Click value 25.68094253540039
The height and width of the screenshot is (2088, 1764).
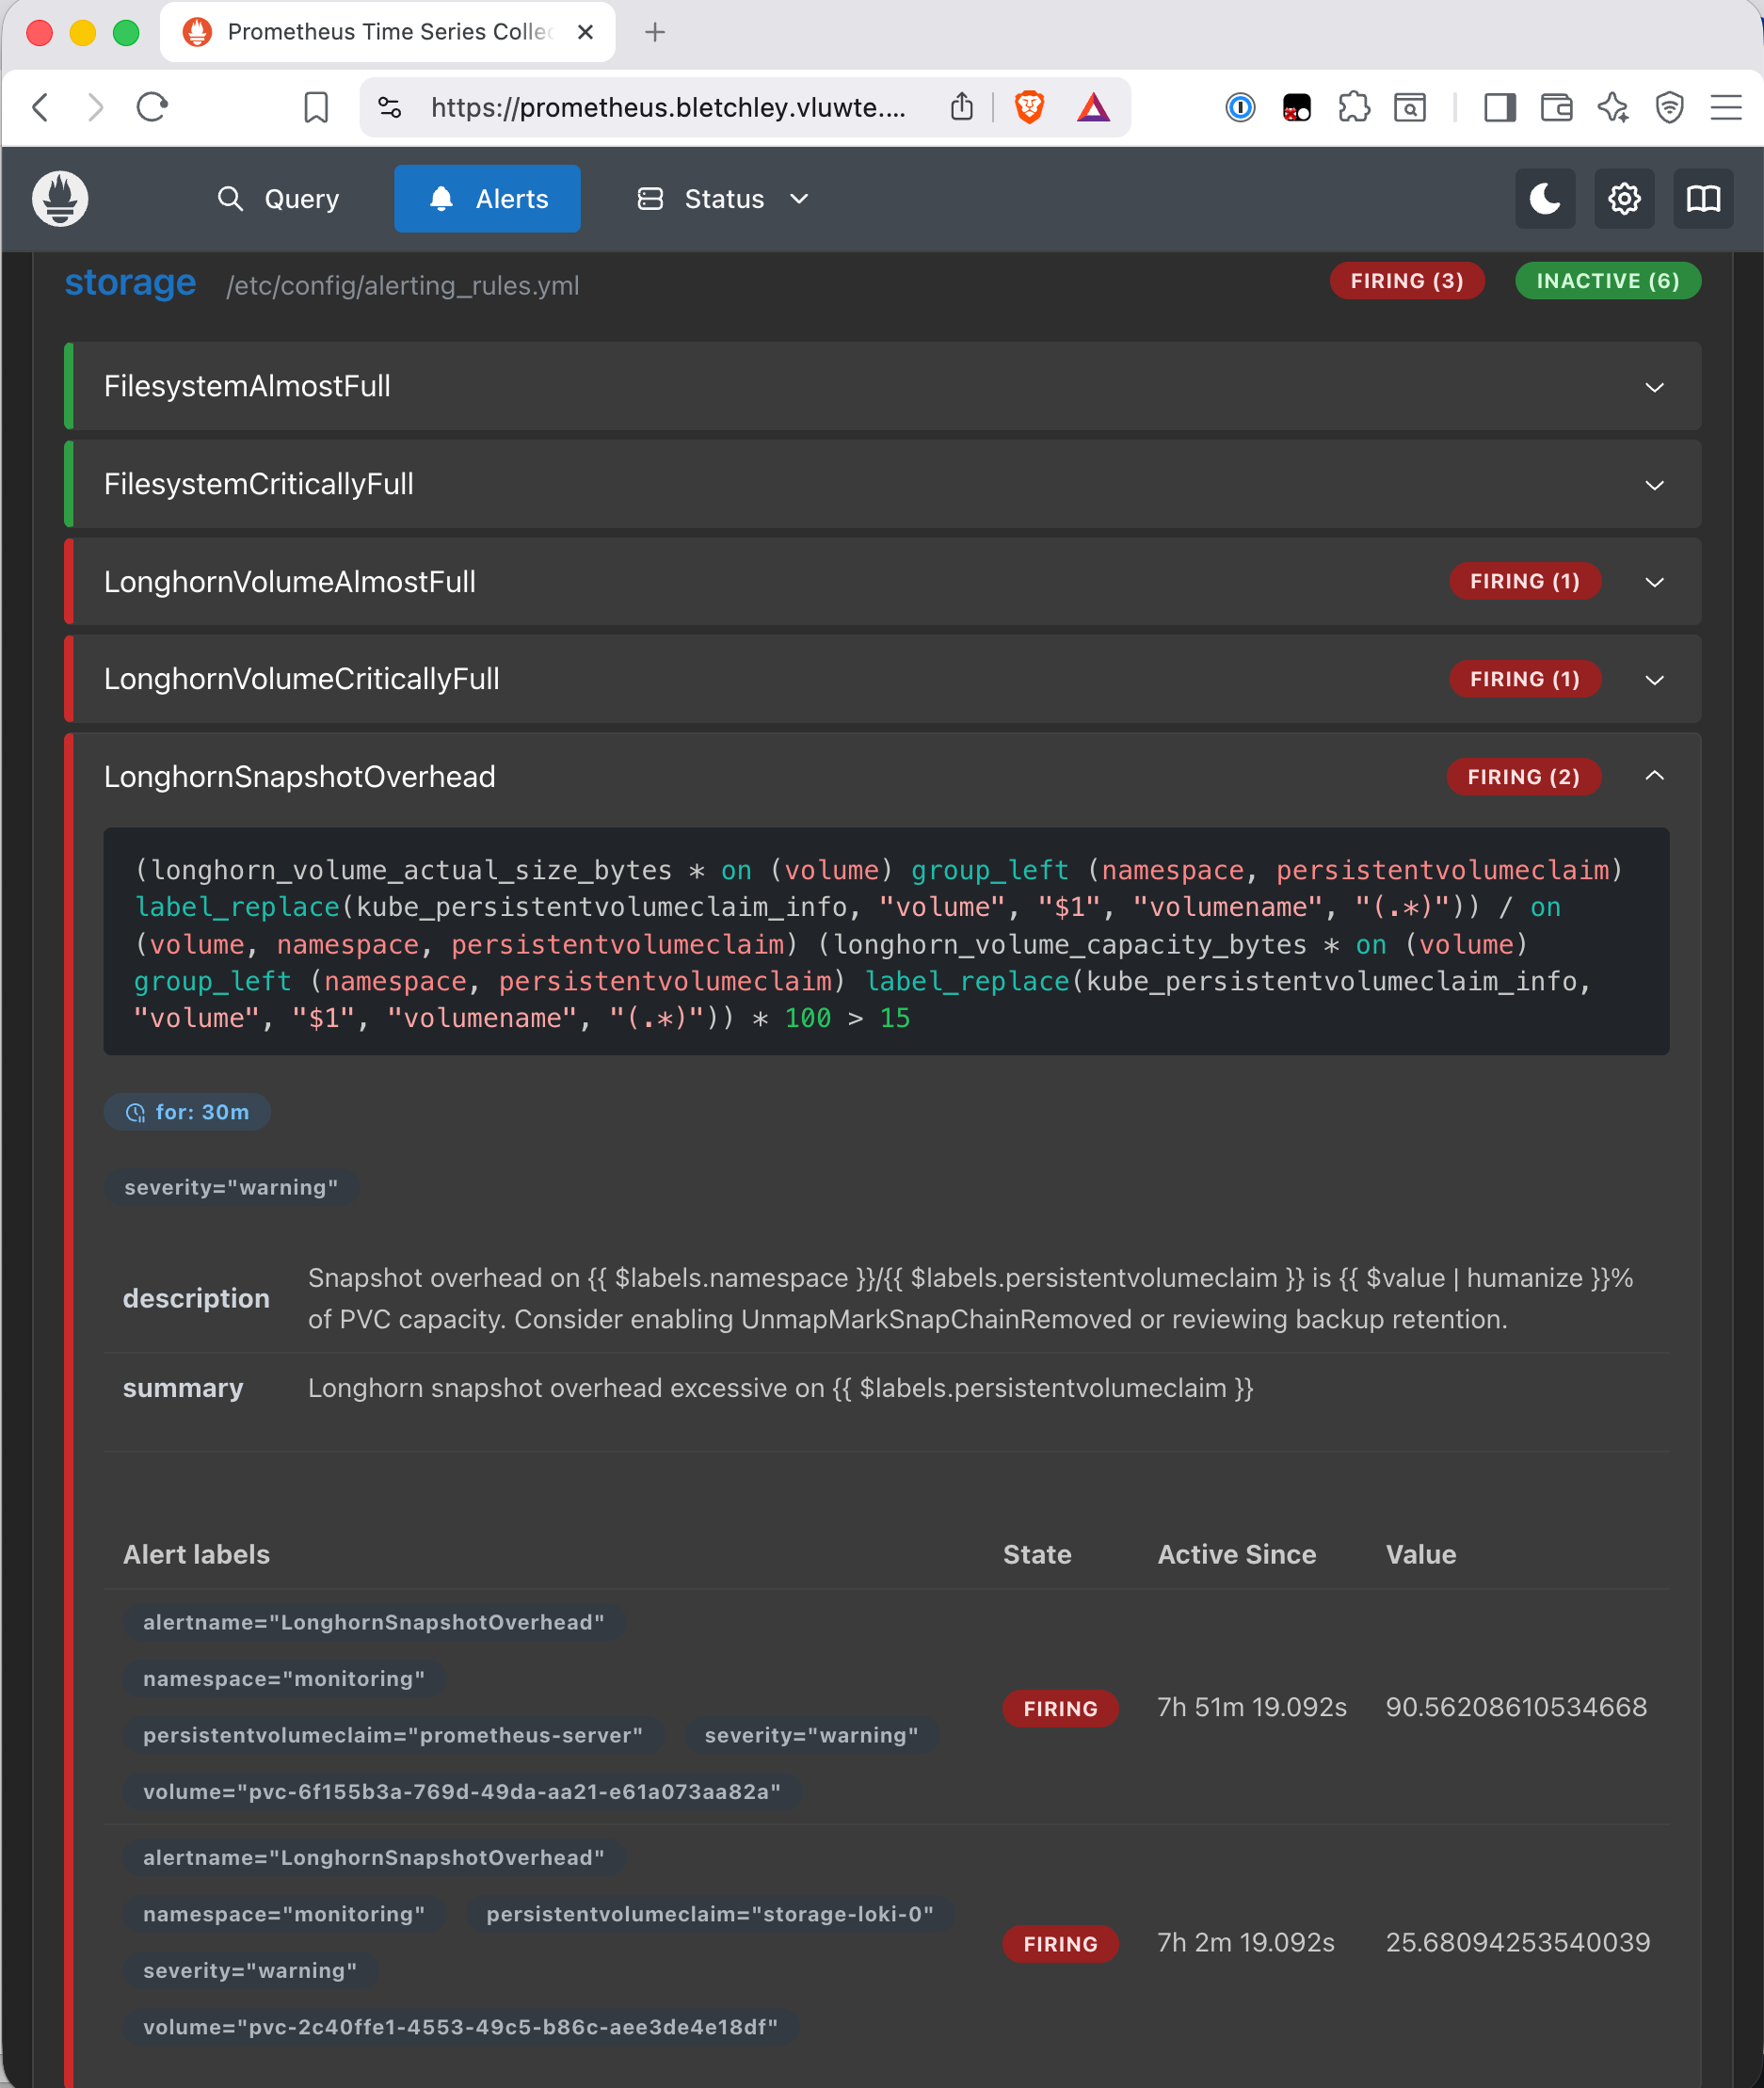pyautogui.click(x=1518, y=1942)
